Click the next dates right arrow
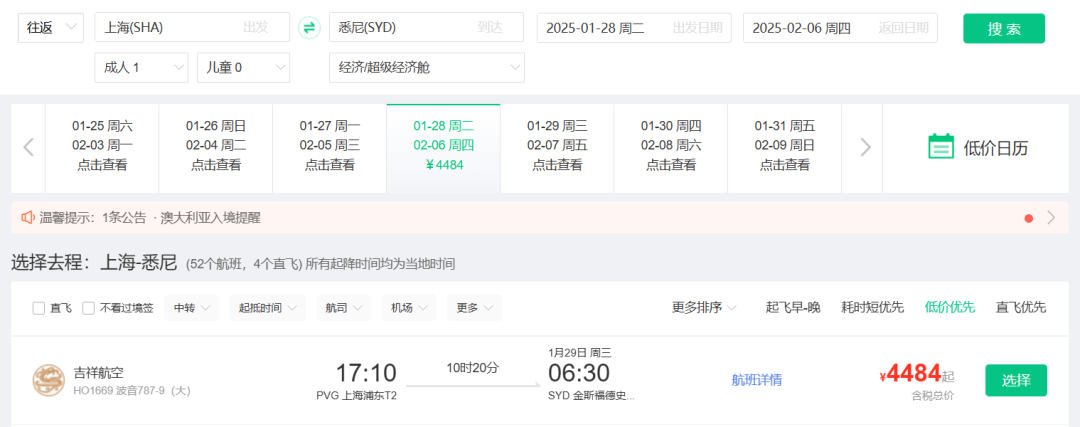This screenshot has height=427, width=1080. (x=865, y=147)
